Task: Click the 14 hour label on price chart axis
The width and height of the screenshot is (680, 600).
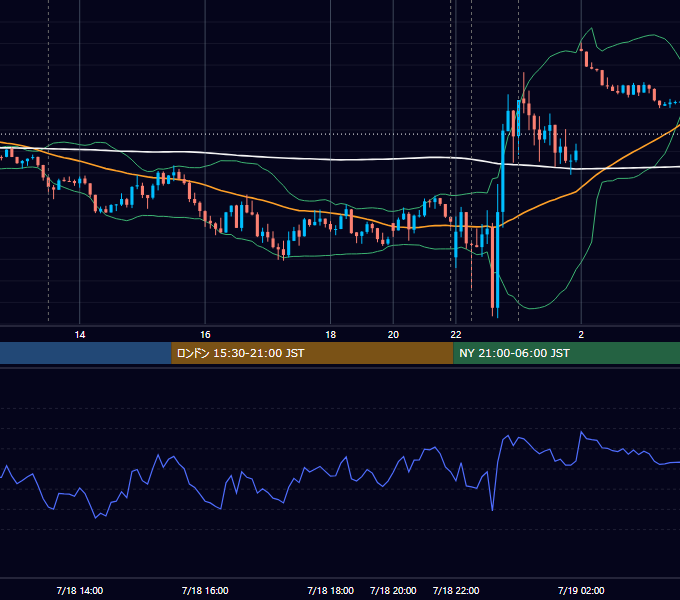Action: coord(80,335)
